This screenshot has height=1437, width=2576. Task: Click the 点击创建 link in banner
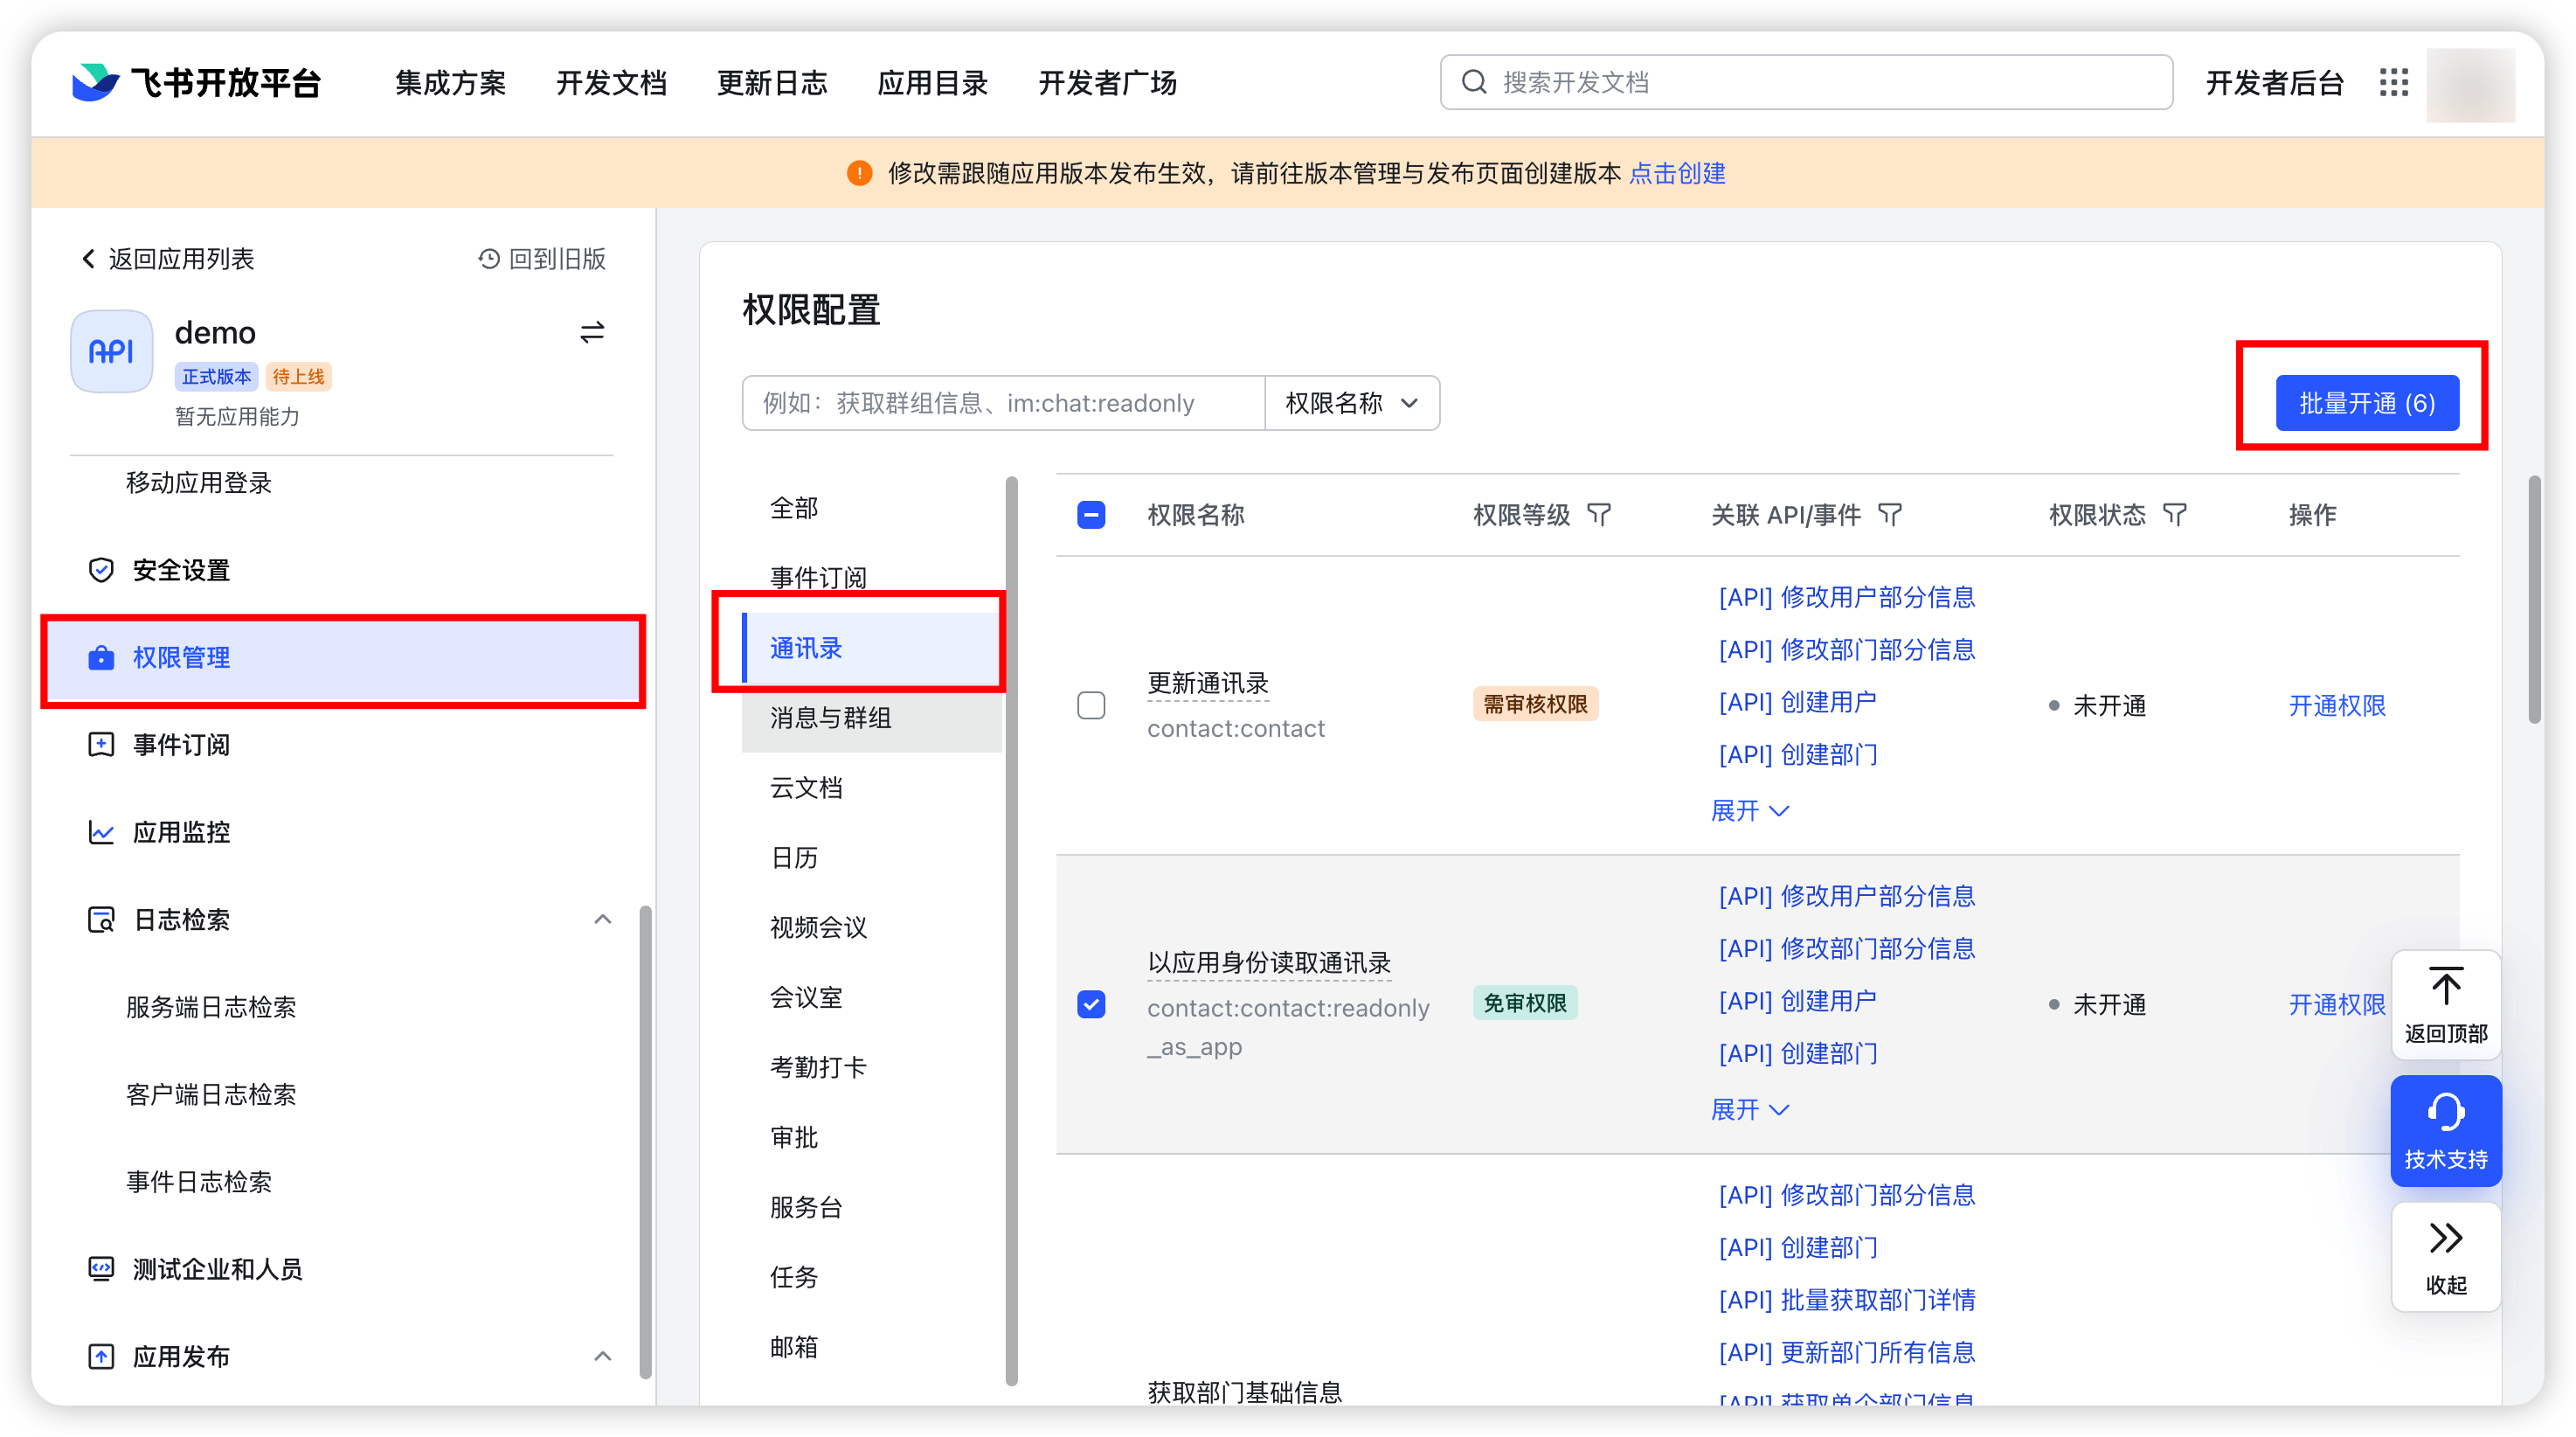coord(1677,173)
